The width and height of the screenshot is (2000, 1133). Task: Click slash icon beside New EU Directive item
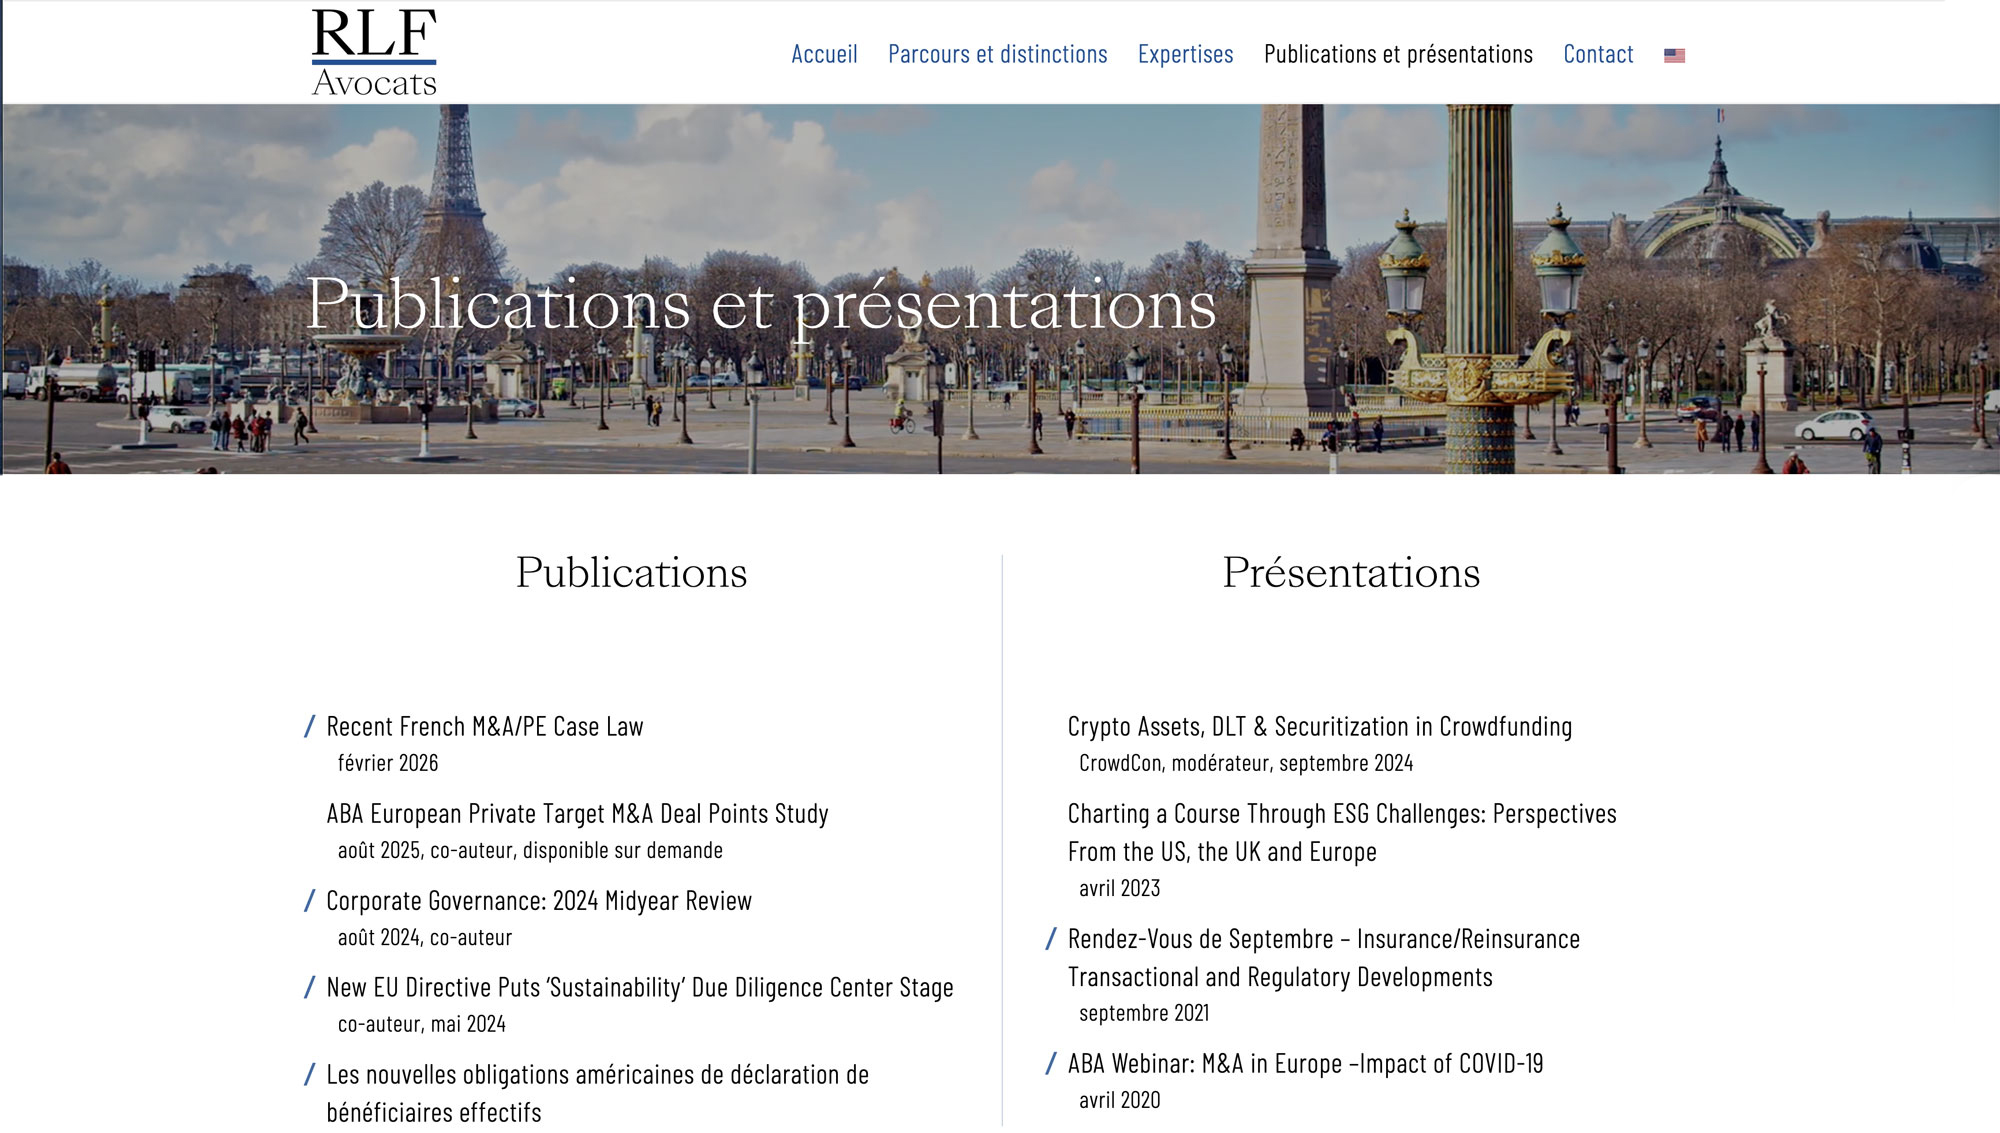pos(310,988)
